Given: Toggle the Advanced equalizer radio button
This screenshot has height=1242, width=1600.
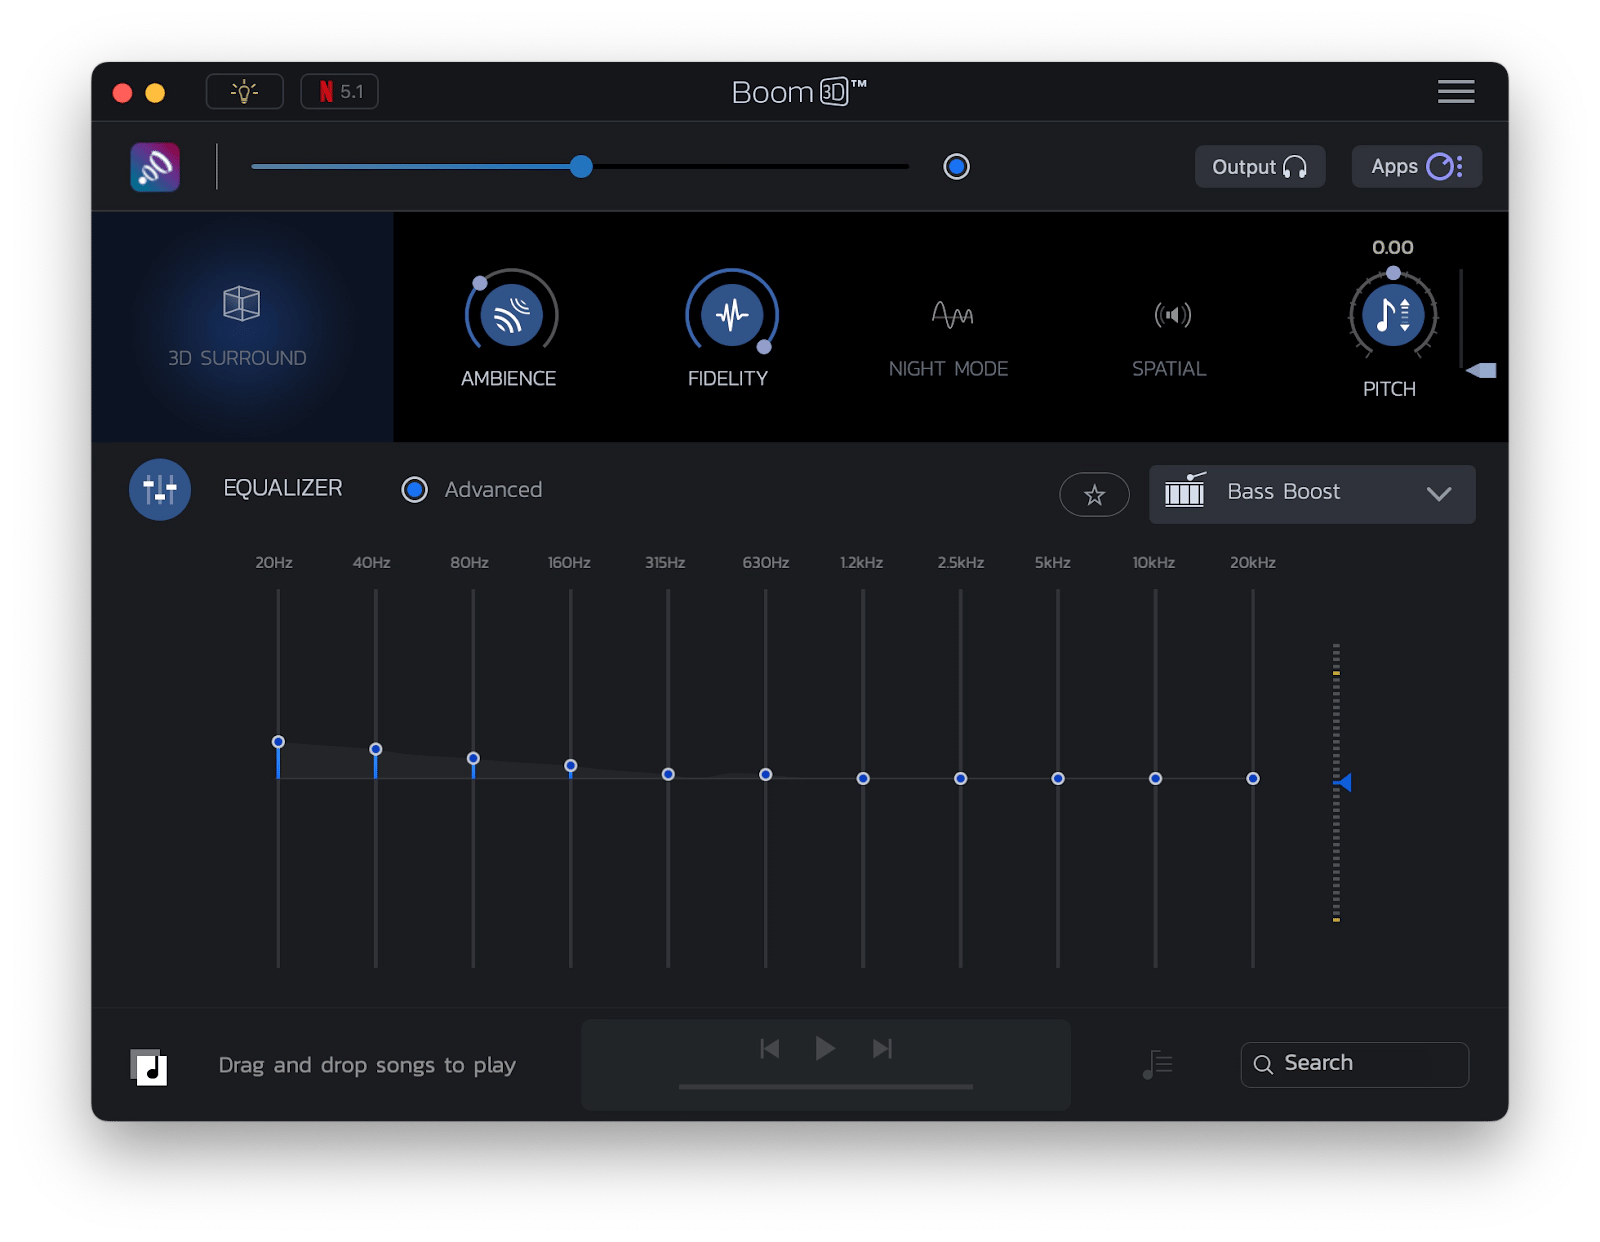Looking at the screenshot, I should [414, 490].
